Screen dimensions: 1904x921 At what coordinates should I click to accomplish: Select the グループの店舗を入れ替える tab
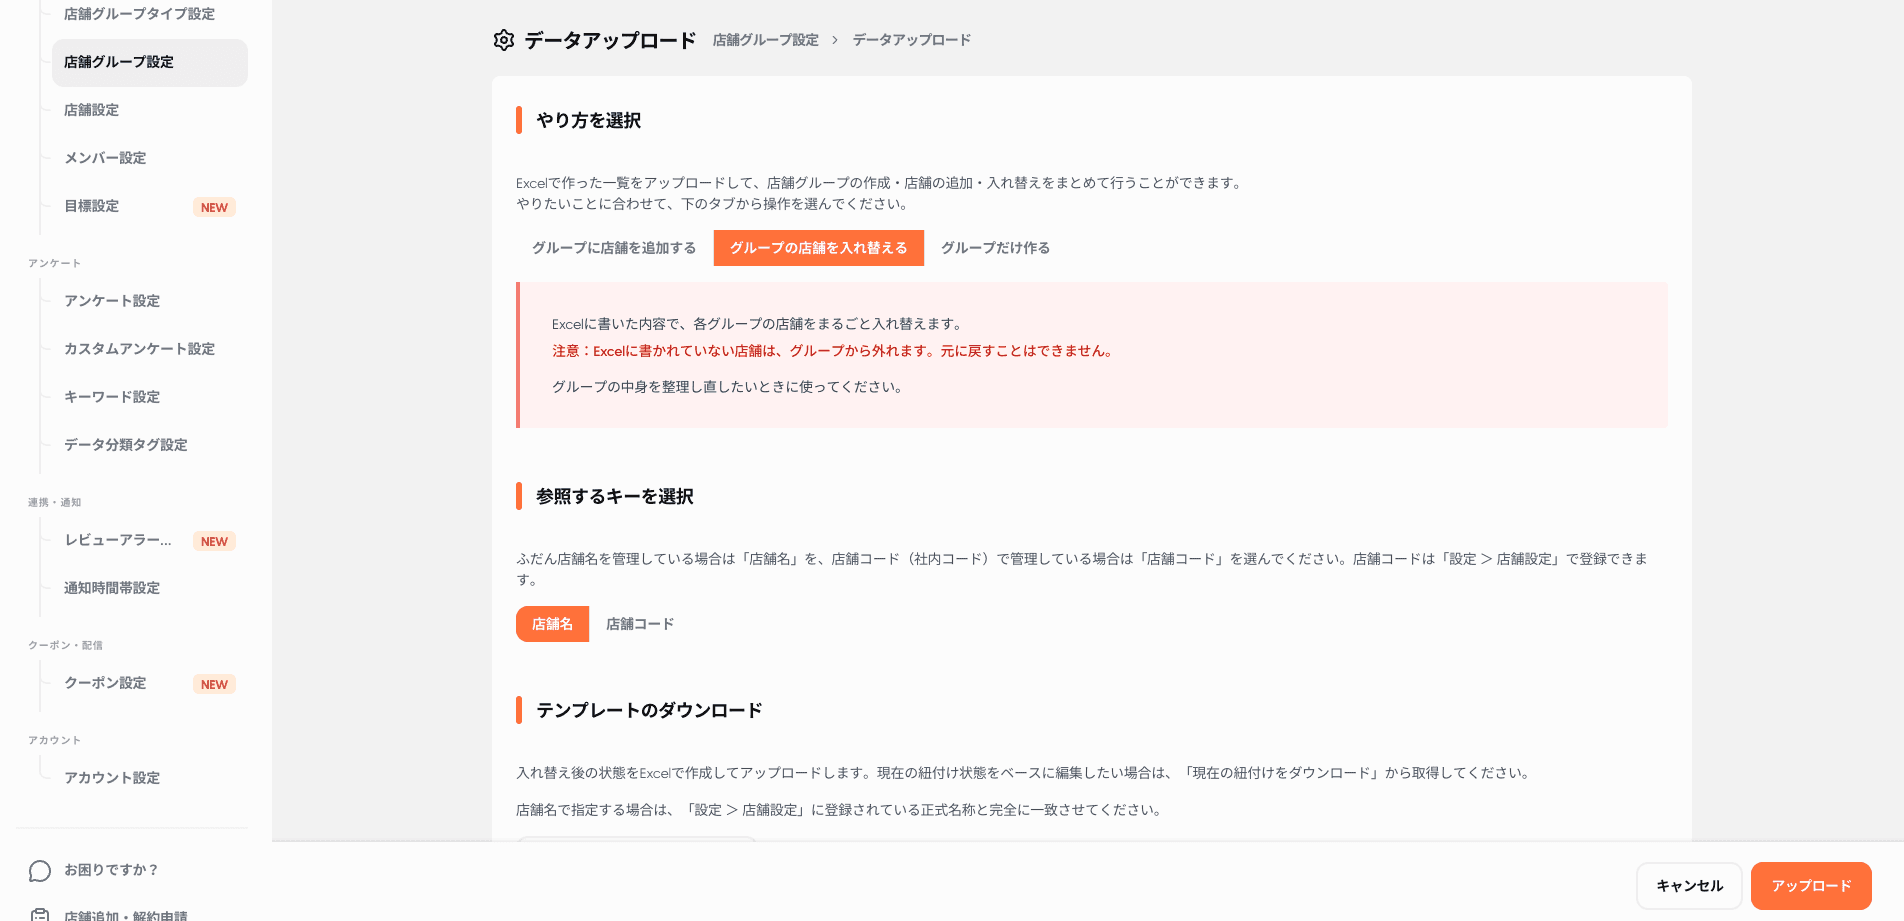(819, 248)
